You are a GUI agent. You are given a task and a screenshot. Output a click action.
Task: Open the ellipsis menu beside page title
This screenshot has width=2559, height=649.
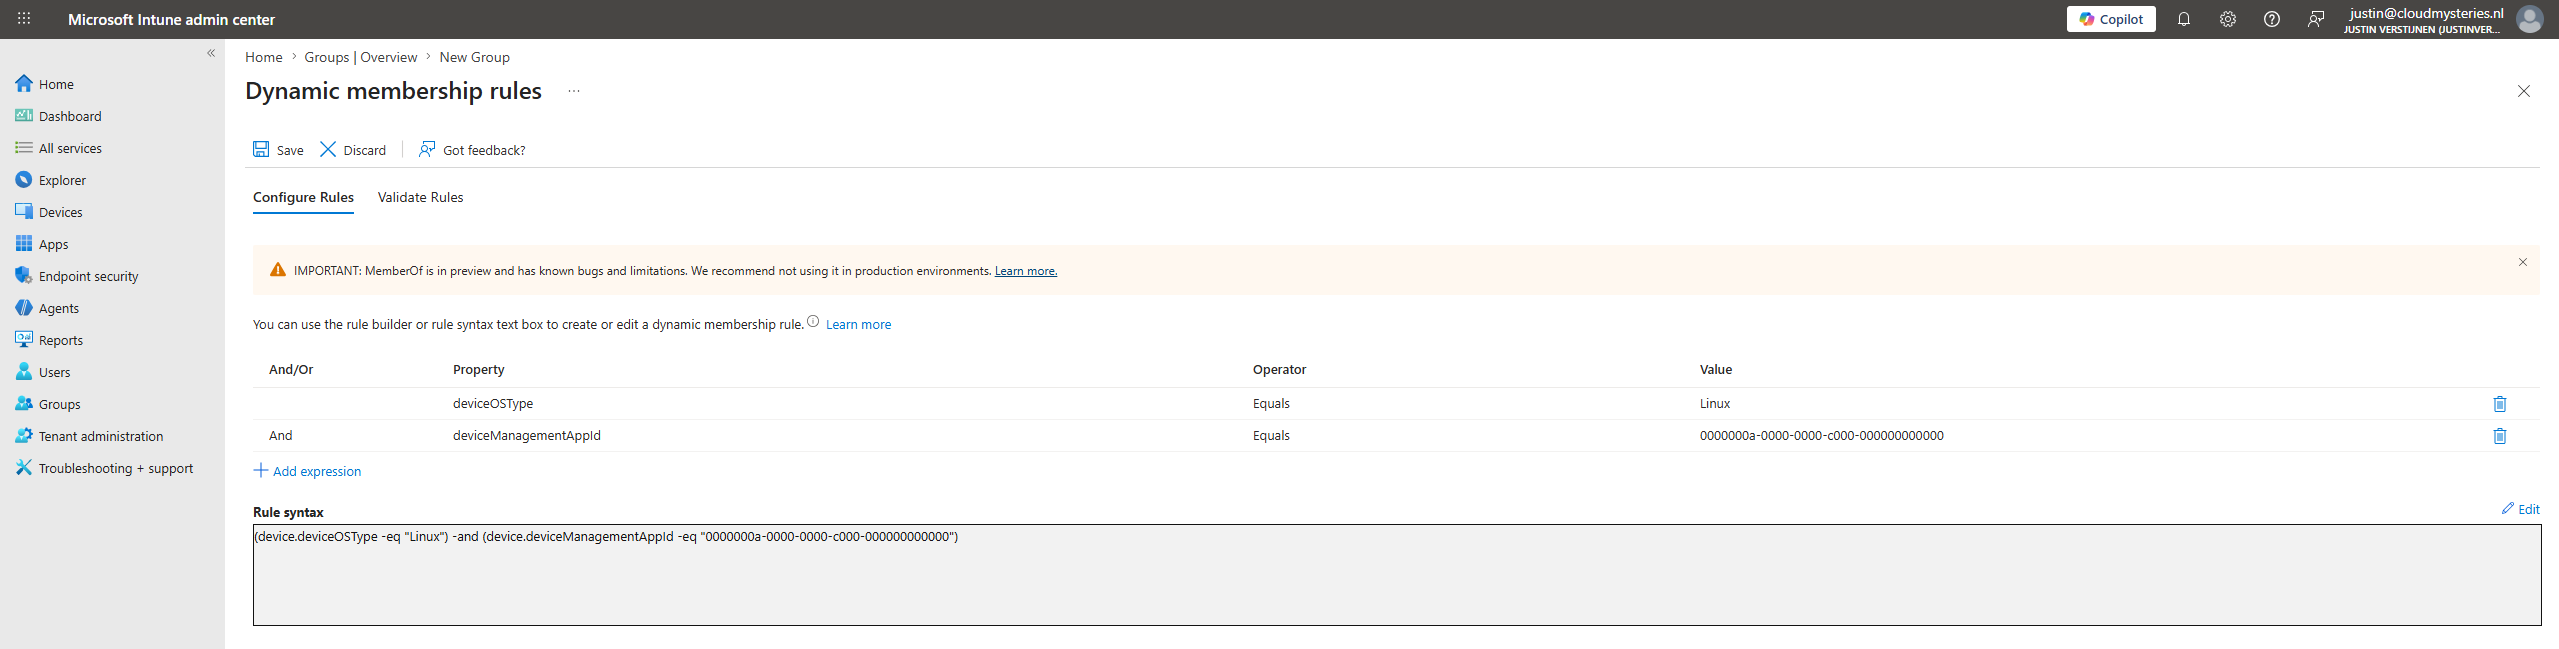[574, 91]
